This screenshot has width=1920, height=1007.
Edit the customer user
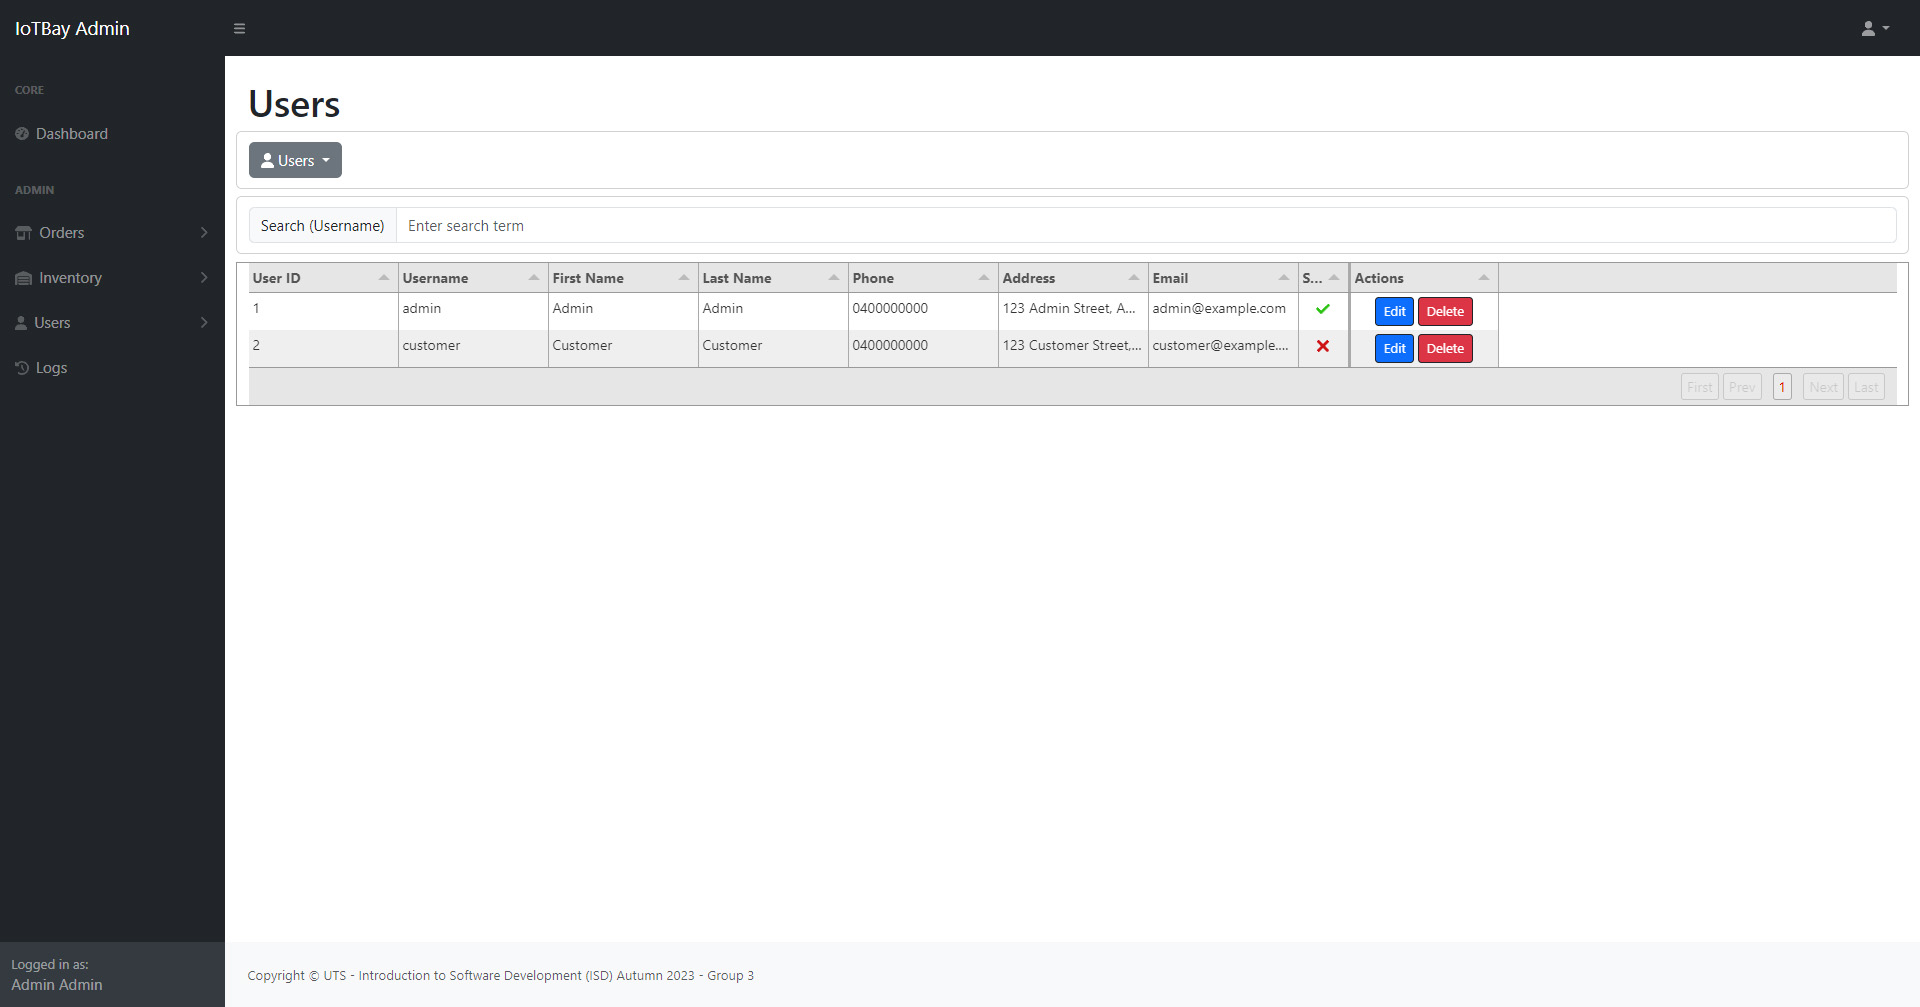click(x=1394, y=349)
